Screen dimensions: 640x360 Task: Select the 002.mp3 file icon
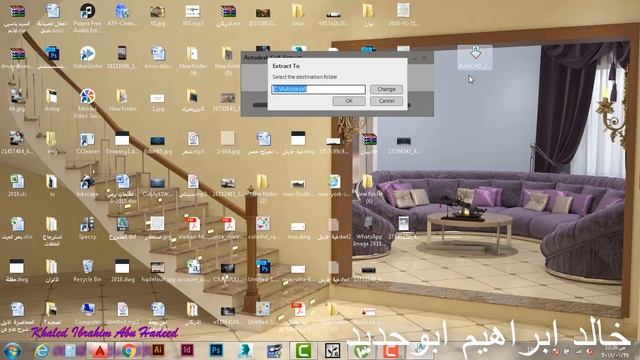(193, 15)
